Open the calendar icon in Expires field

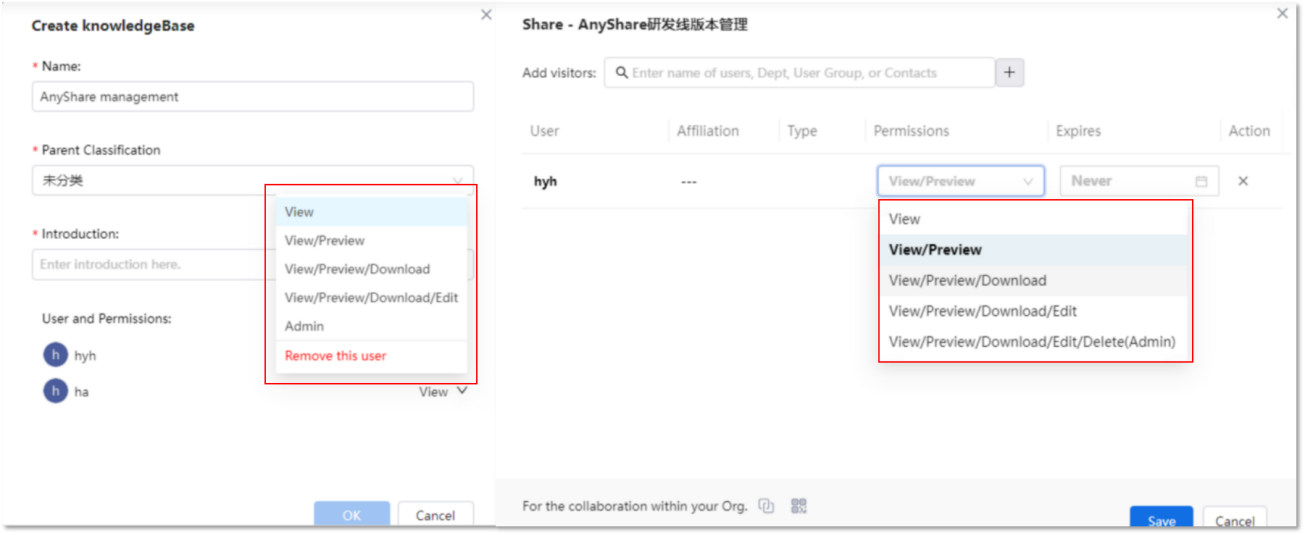[1201, 181]
